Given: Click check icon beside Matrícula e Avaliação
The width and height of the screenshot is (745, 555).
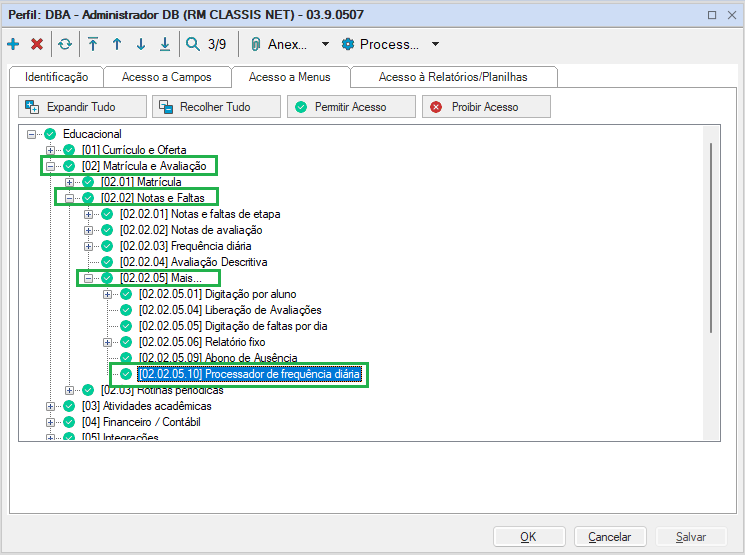Looking at the screenshot, I should [69, 166].
